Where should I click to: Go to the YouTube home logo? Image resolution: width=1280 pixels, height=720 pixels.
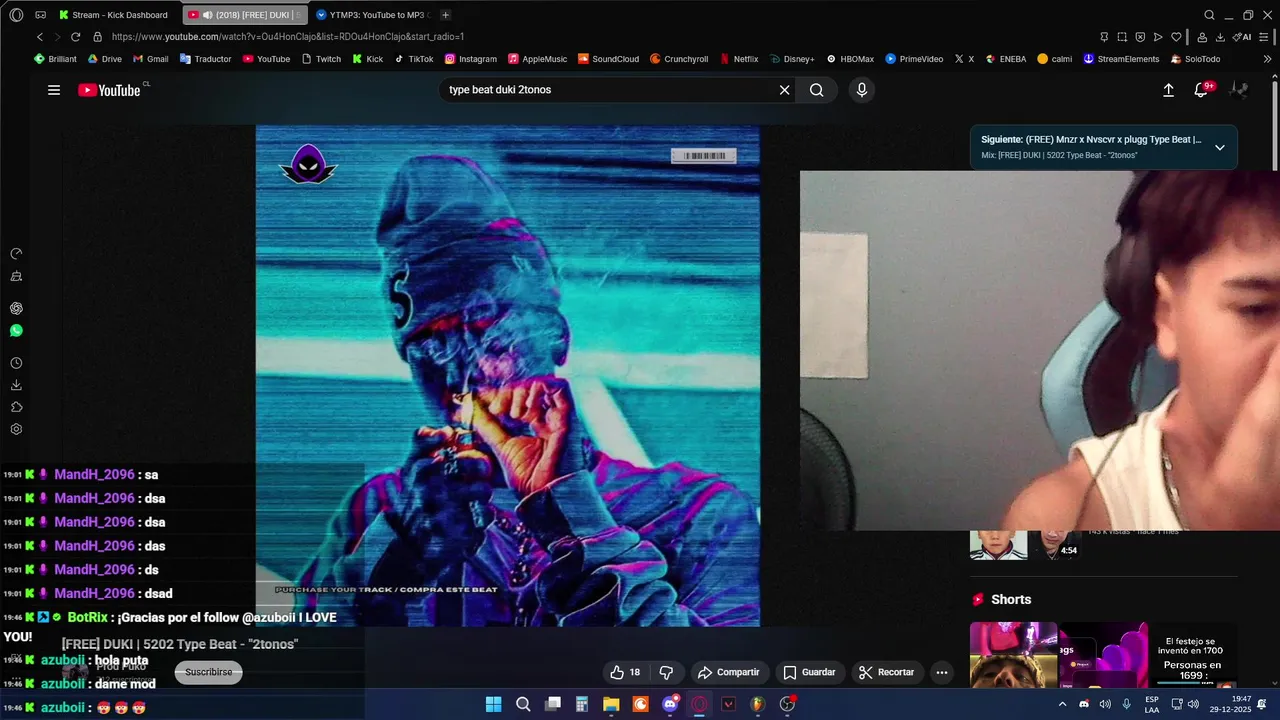(x=110, y=90)
